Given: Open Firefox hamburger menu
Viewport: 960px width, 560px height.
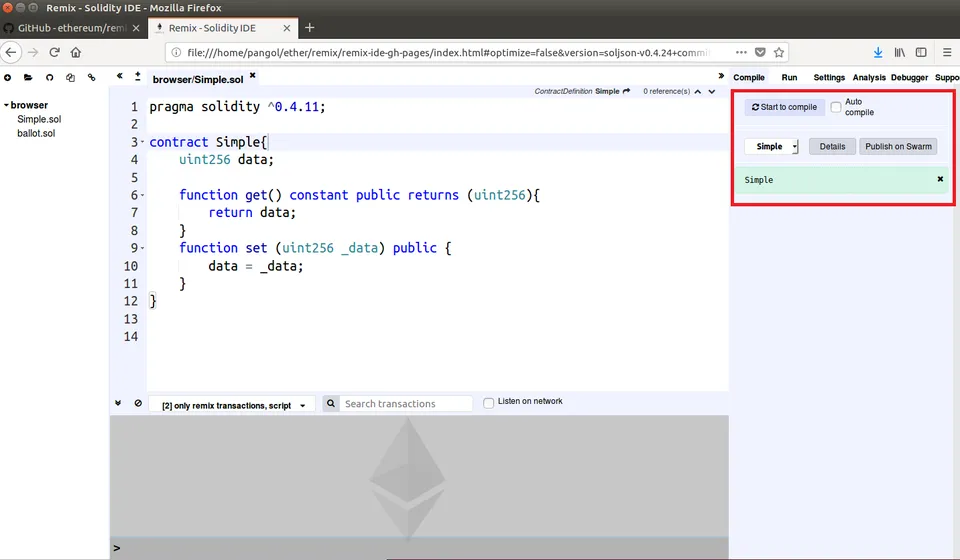Looking at the screenshot, I should [x=947, y=53].
